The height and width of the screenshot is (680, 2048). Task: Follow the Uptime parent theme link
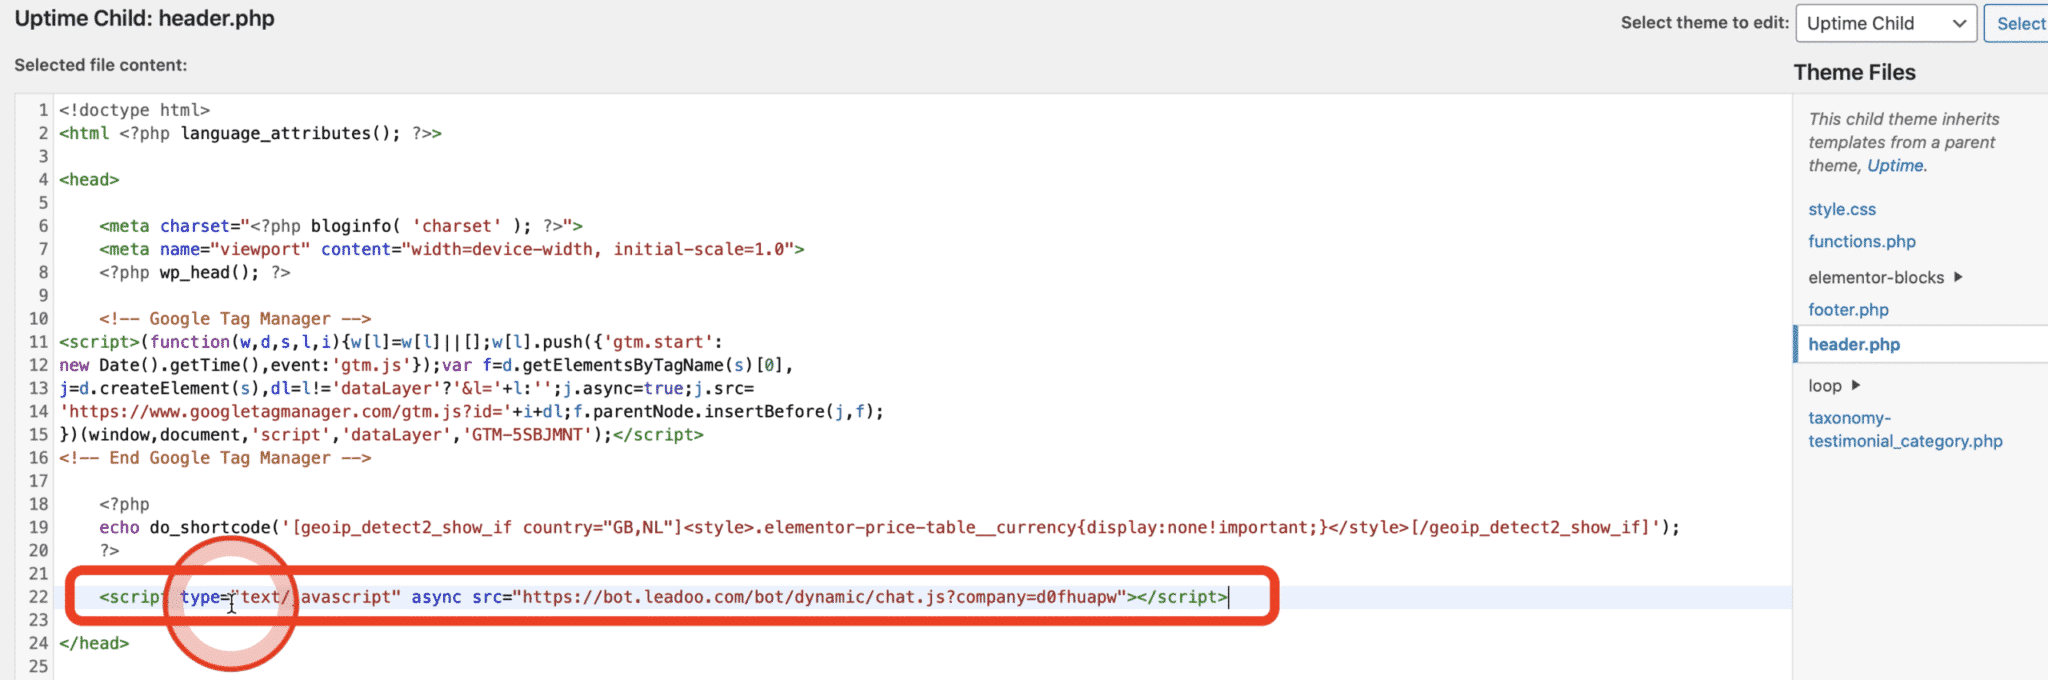(x=1894, y=166)
